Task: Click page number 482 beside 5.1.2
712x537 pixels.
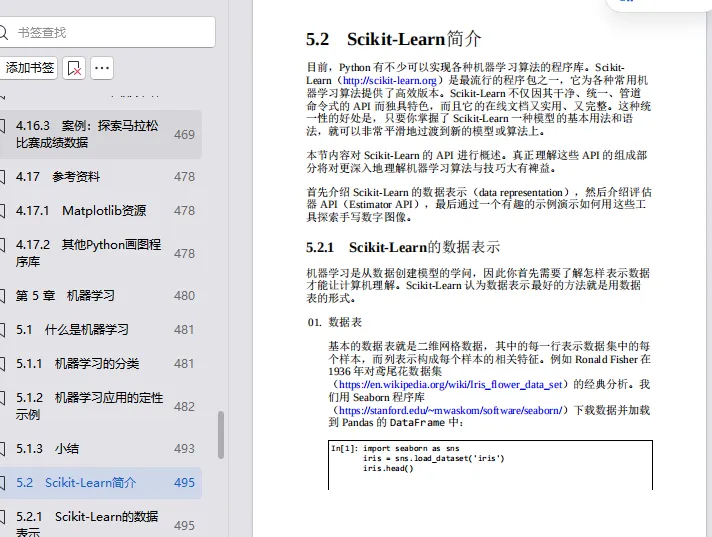Action: pyautogui.click(x=184, y=406)
